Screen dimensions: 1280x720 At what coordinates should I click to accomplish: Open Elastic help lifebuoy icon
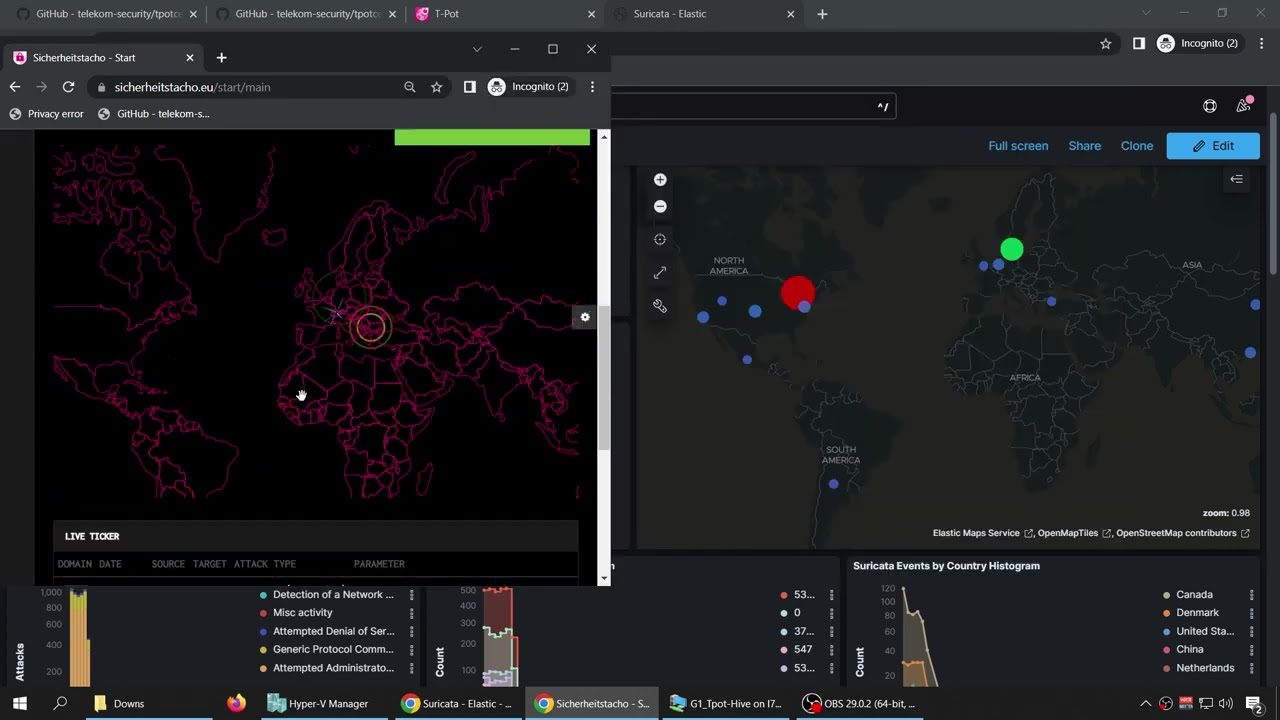(x=1210, y=106)
